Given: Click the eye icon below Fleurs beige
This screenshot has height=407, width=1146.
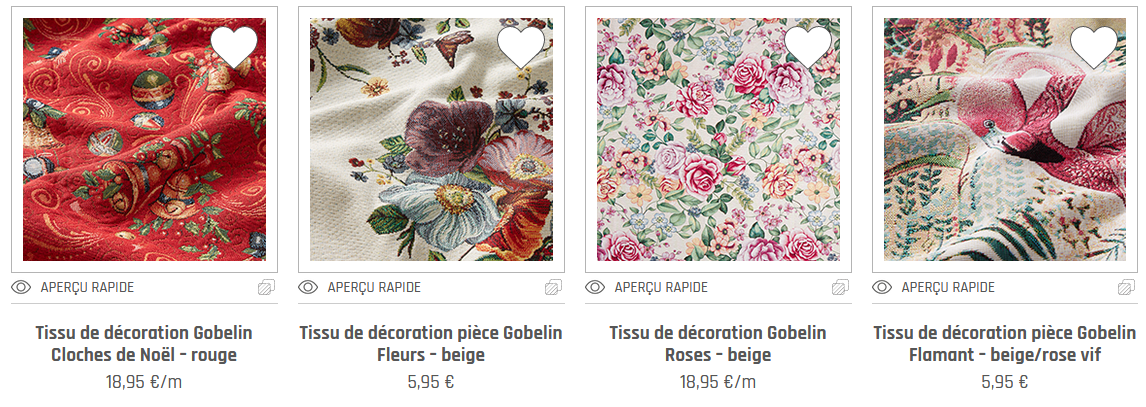Looking at the screenshot, I should click(308, 287).
